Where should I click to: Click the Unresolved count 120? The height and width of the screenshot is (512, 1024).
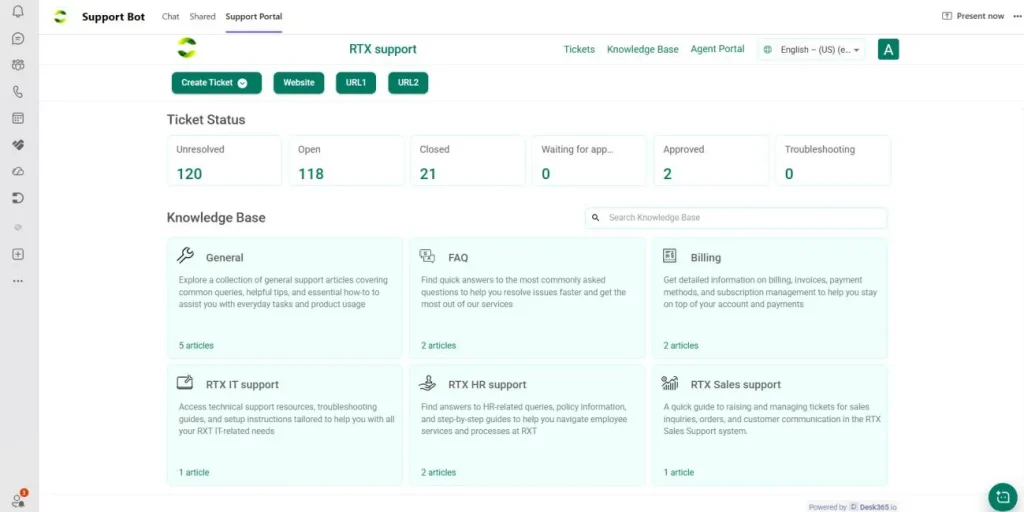coord(189,174)
